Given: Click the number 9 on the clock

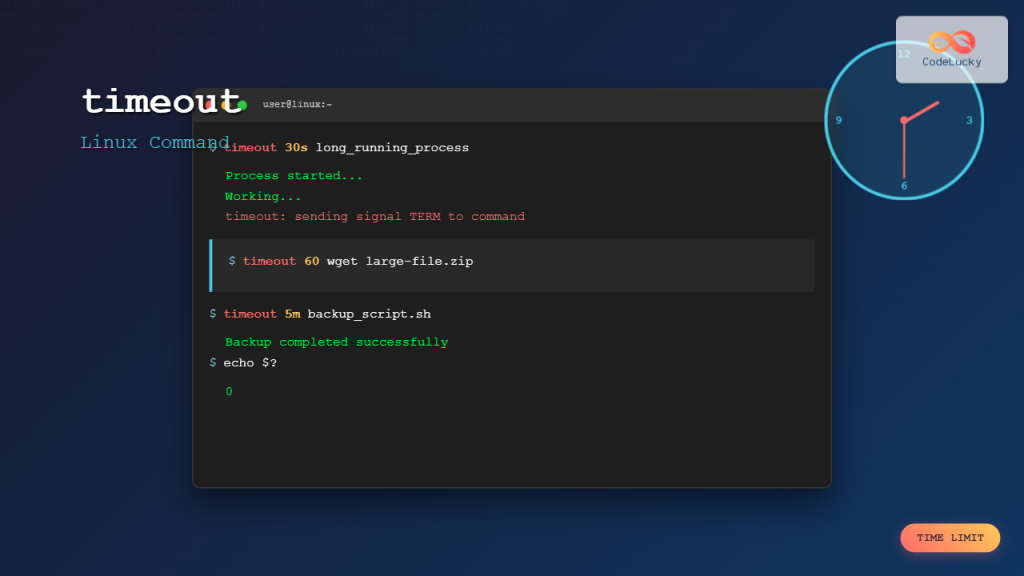Looking at the screenshot, I should click(839, 120).
